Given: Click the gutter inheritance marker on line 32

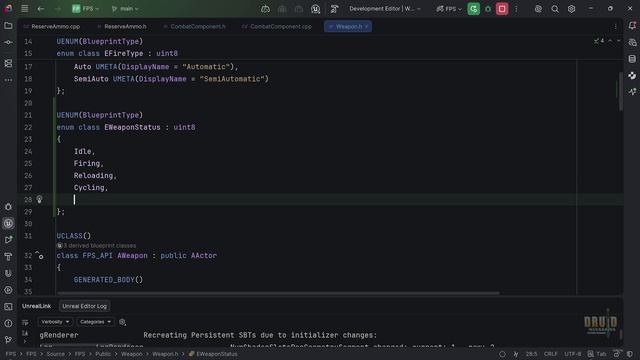Looking at the screenshot, I should [x=39, y=256].
